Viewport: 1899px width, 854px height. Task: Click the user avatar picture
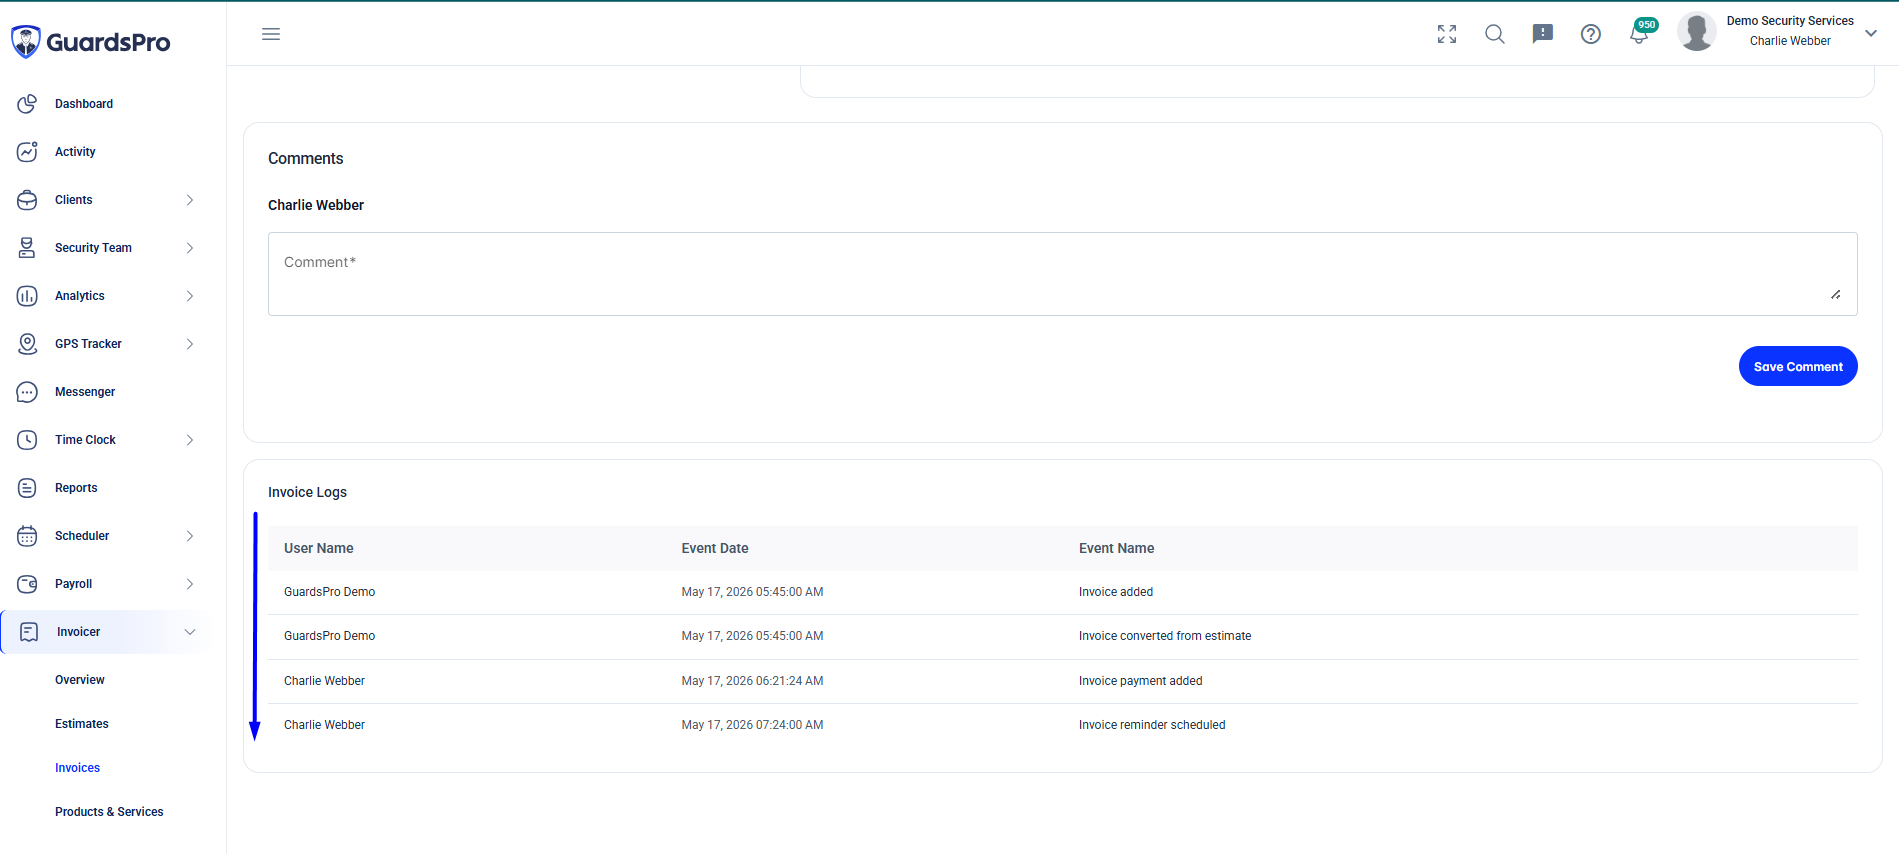click(1697, 32)
